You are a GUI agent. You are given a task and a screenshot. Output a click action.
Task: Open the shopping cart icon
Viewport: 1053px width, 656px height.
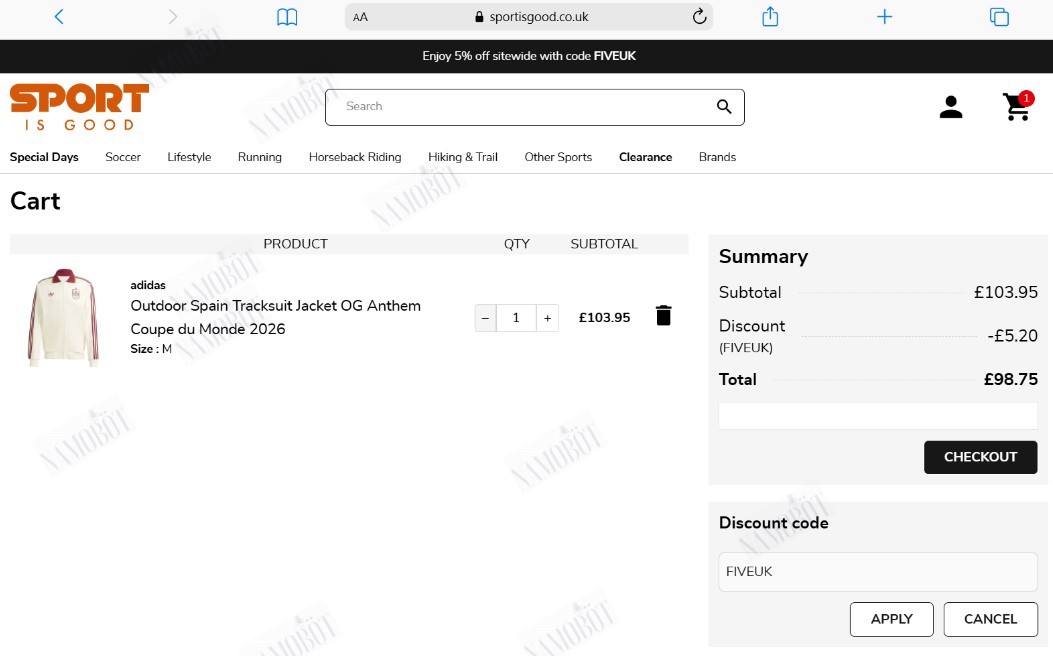tap(1017, 106)
